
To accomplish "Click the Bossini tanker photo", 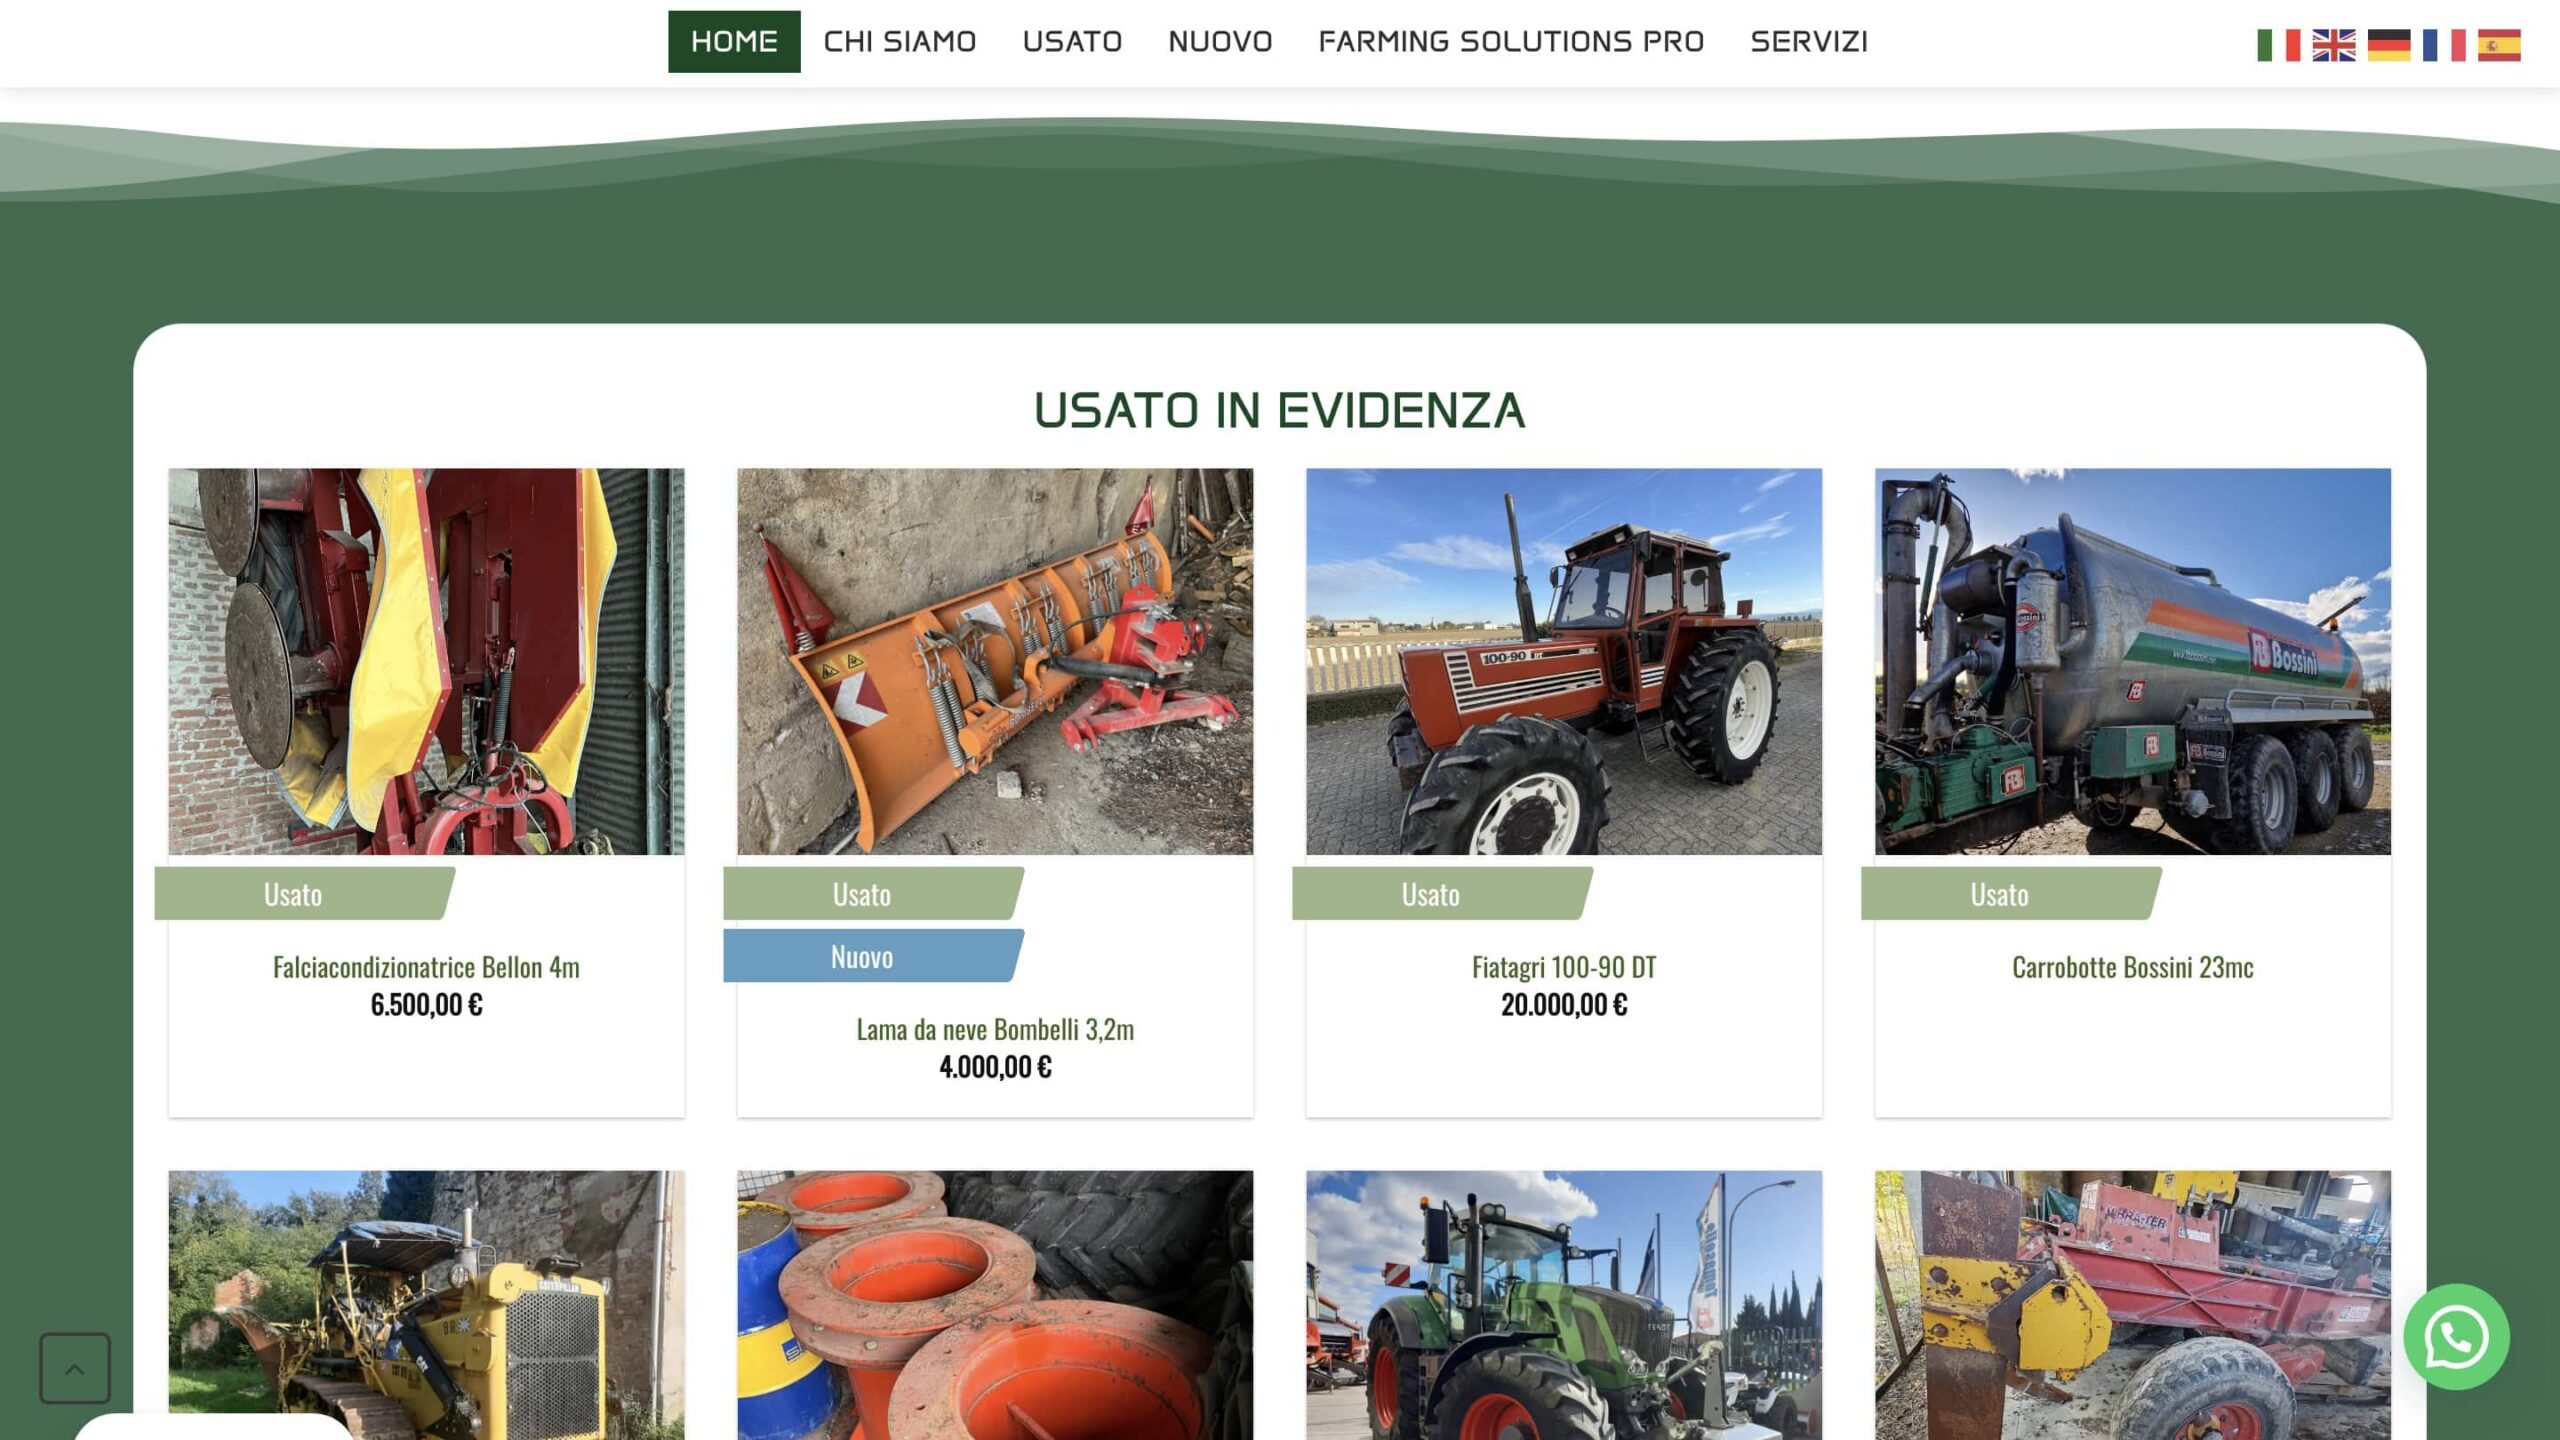I will (2132, 661).
